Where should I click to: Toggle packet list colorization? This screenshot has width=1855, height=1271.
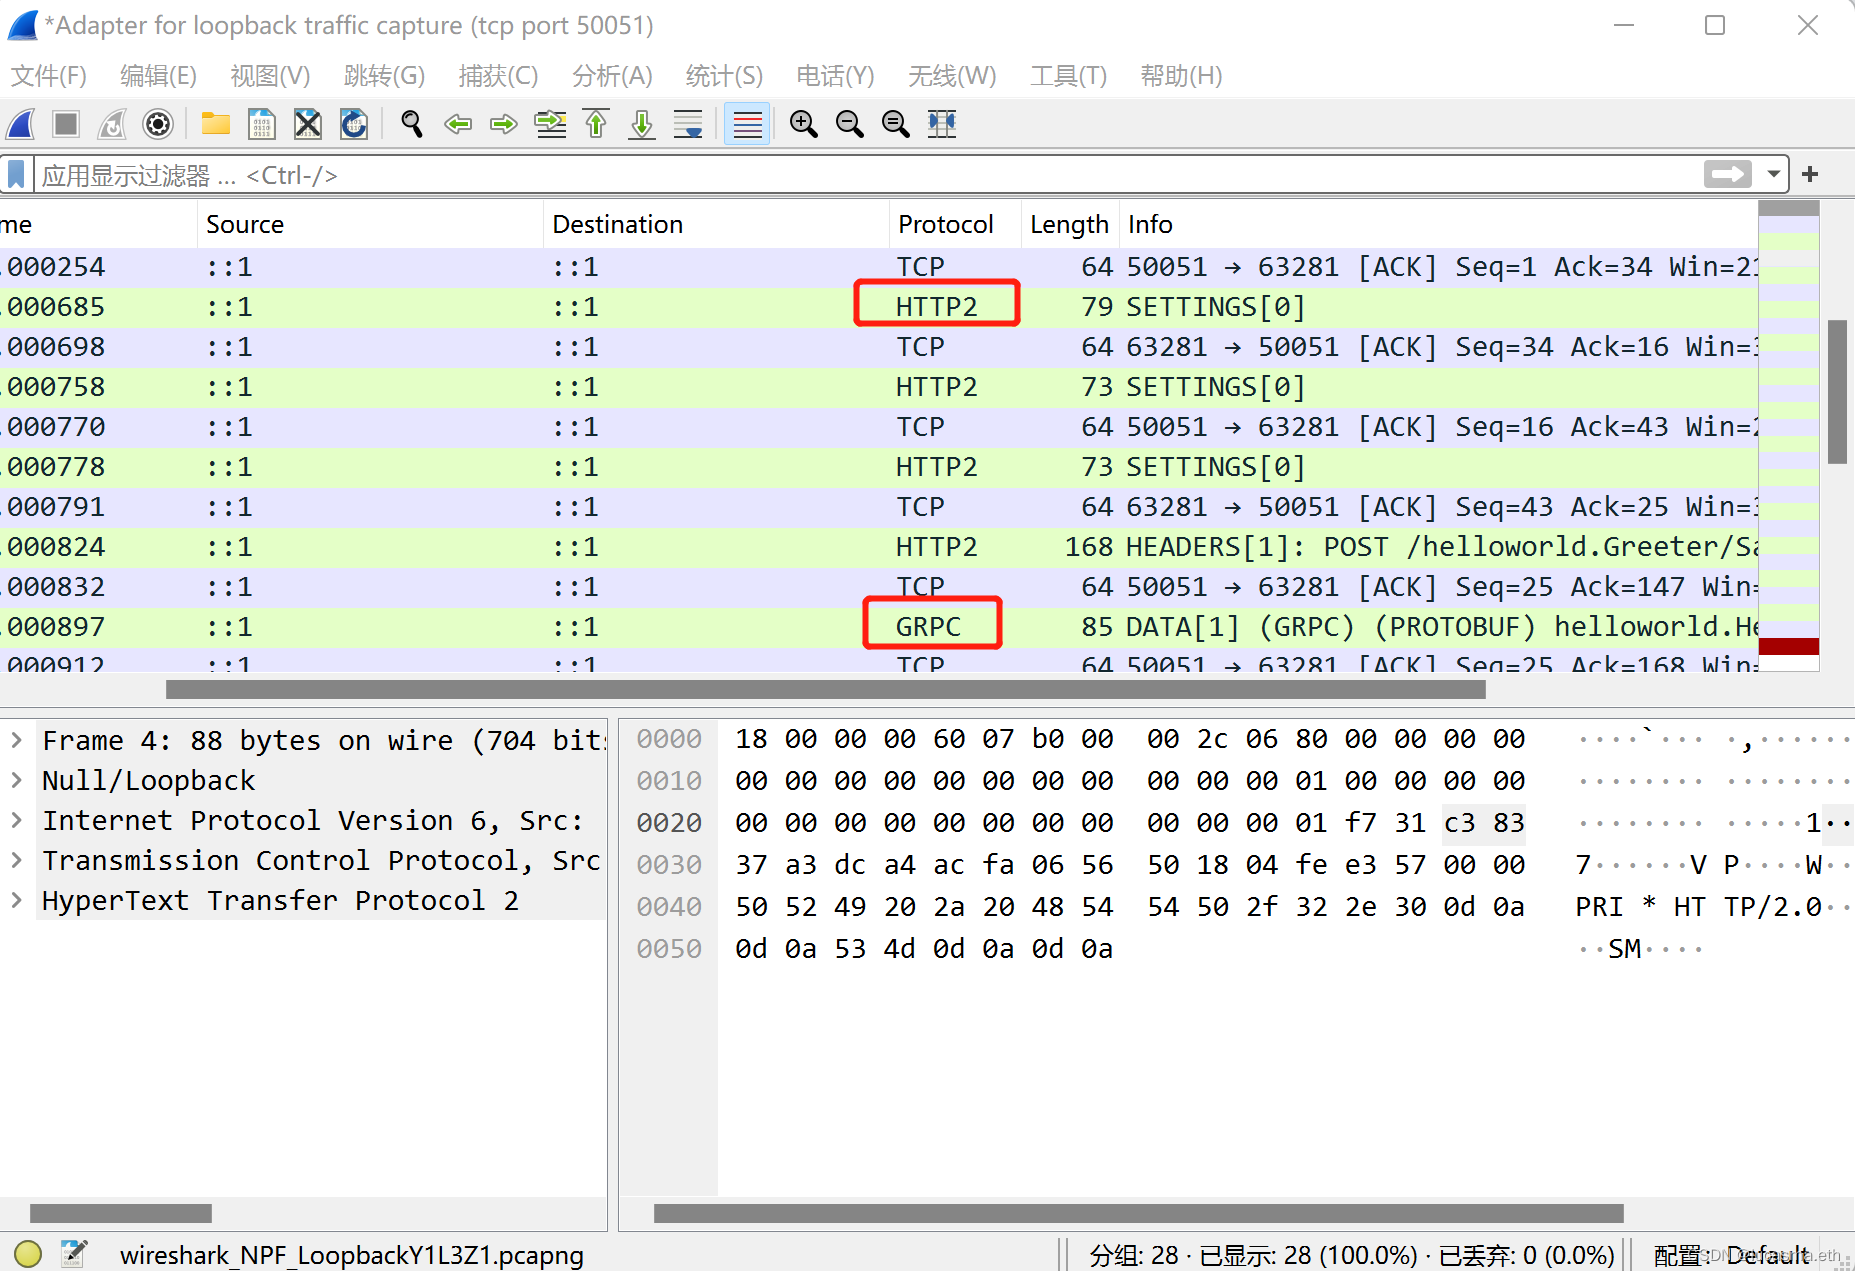tap(747, 124)
